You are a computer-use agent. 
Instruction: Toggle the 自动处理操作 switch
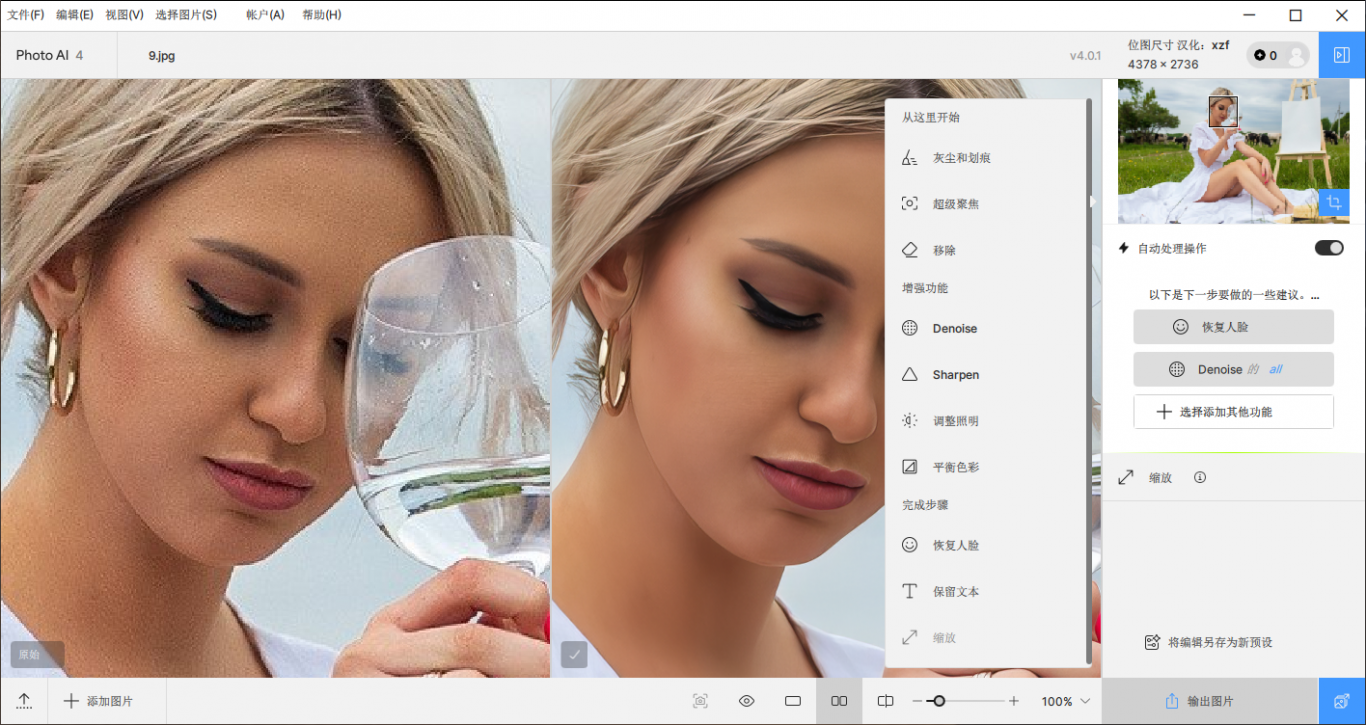(x=1328, y=248)
